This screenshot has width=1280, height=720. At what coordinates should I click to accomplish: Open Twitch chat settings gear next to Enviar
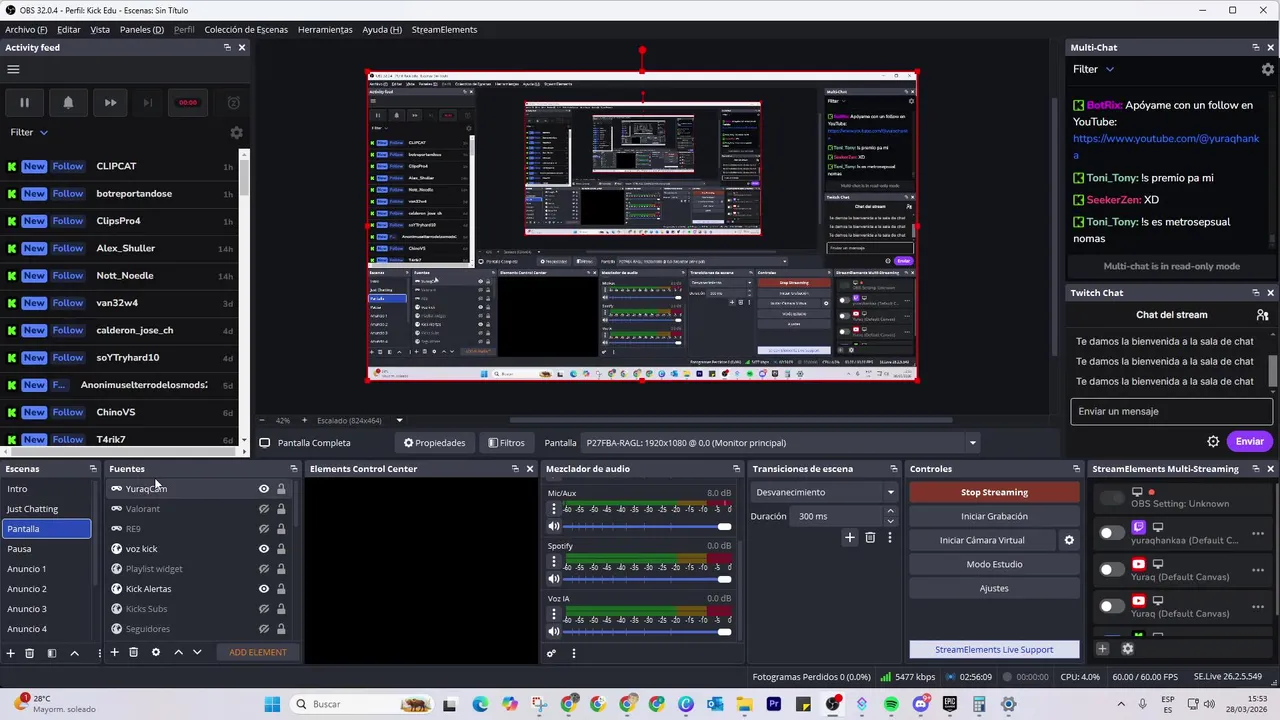1213,441
